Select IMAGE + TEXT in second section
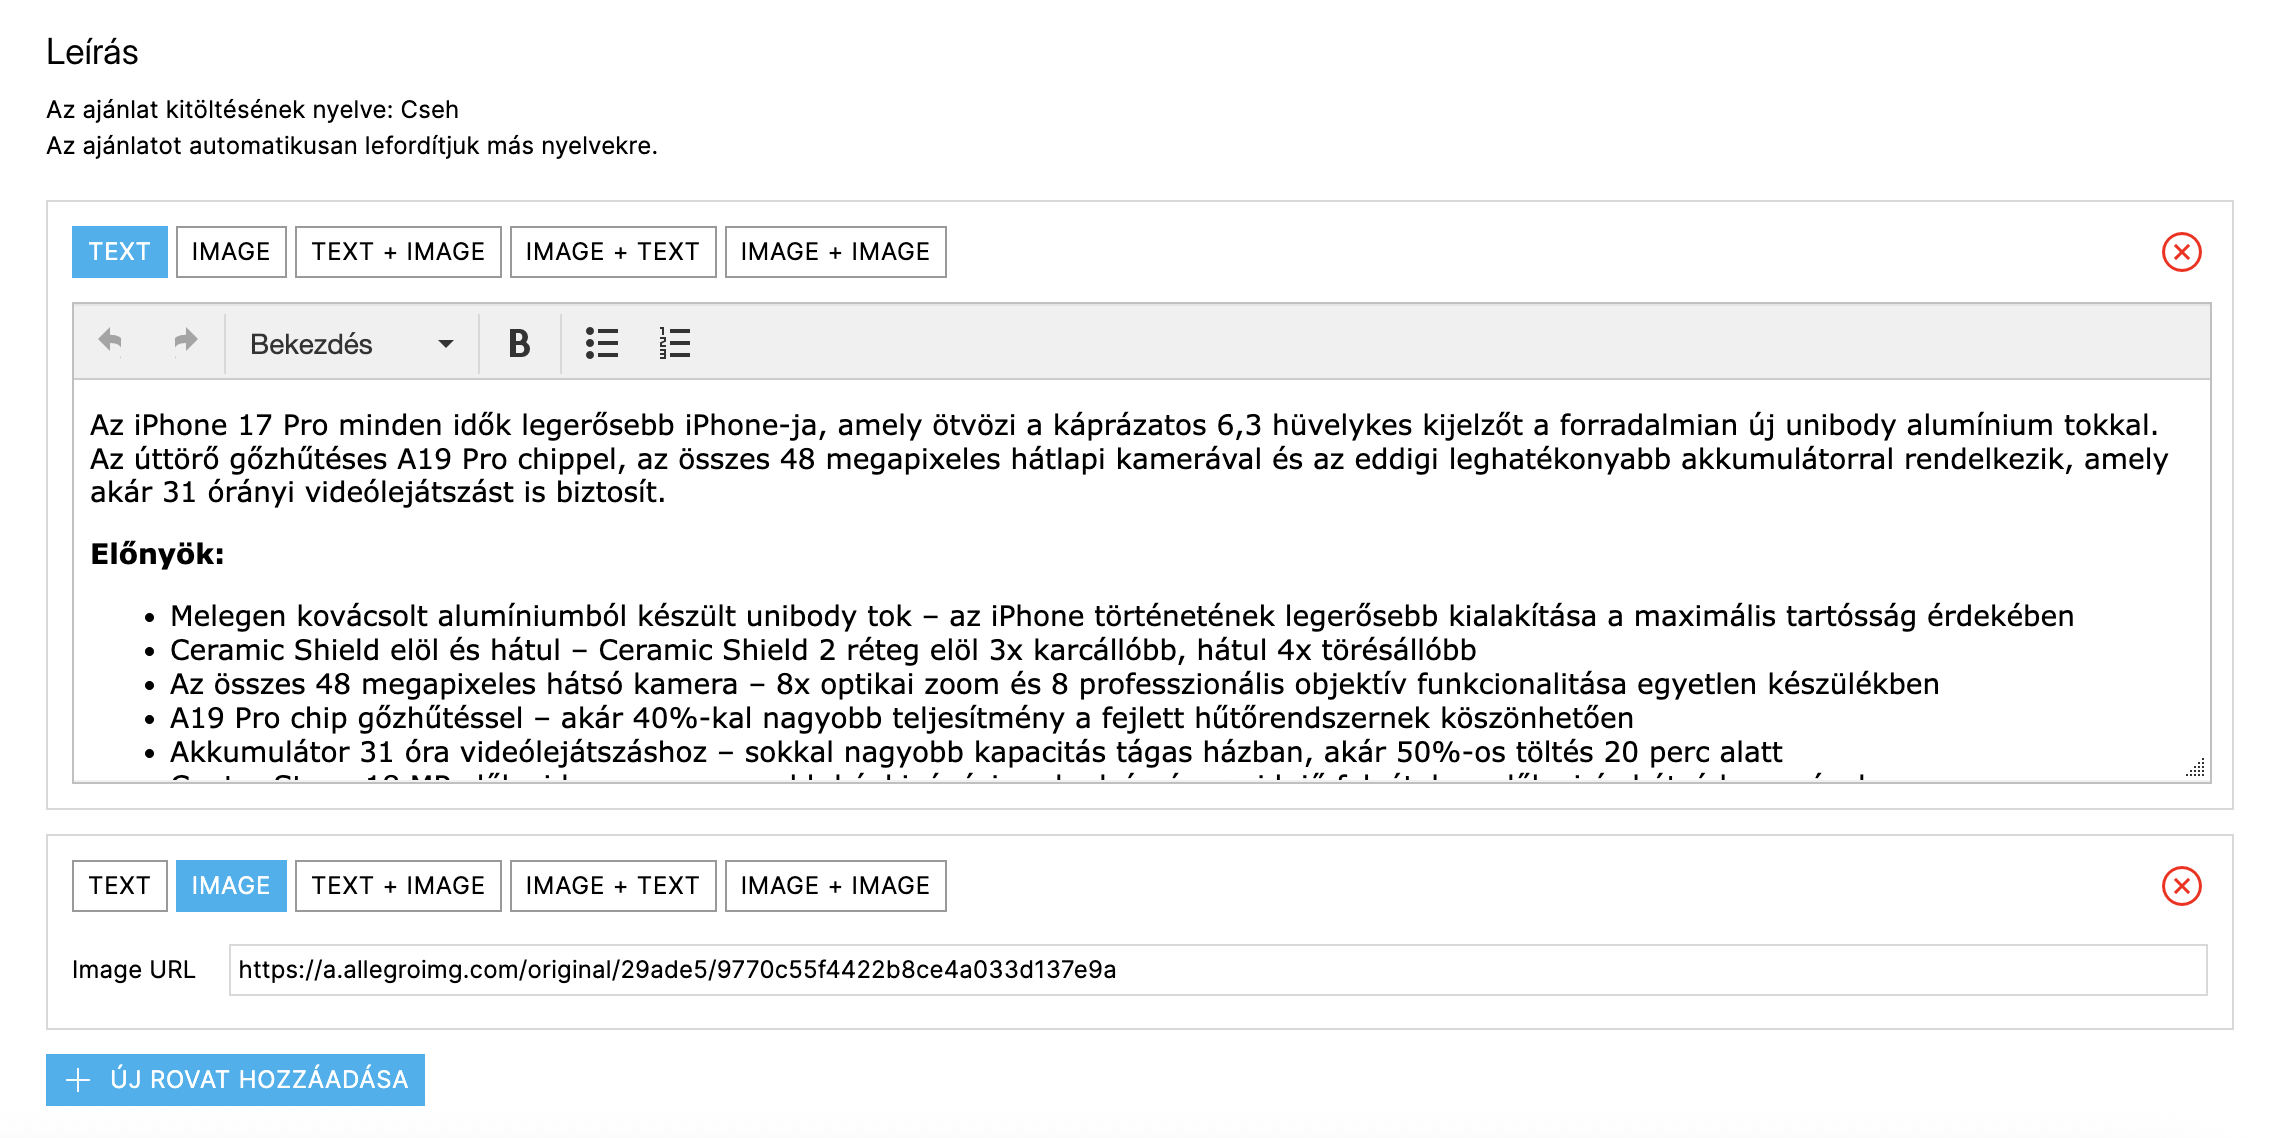2274x1138 pixels. click(x=612, y=886)
